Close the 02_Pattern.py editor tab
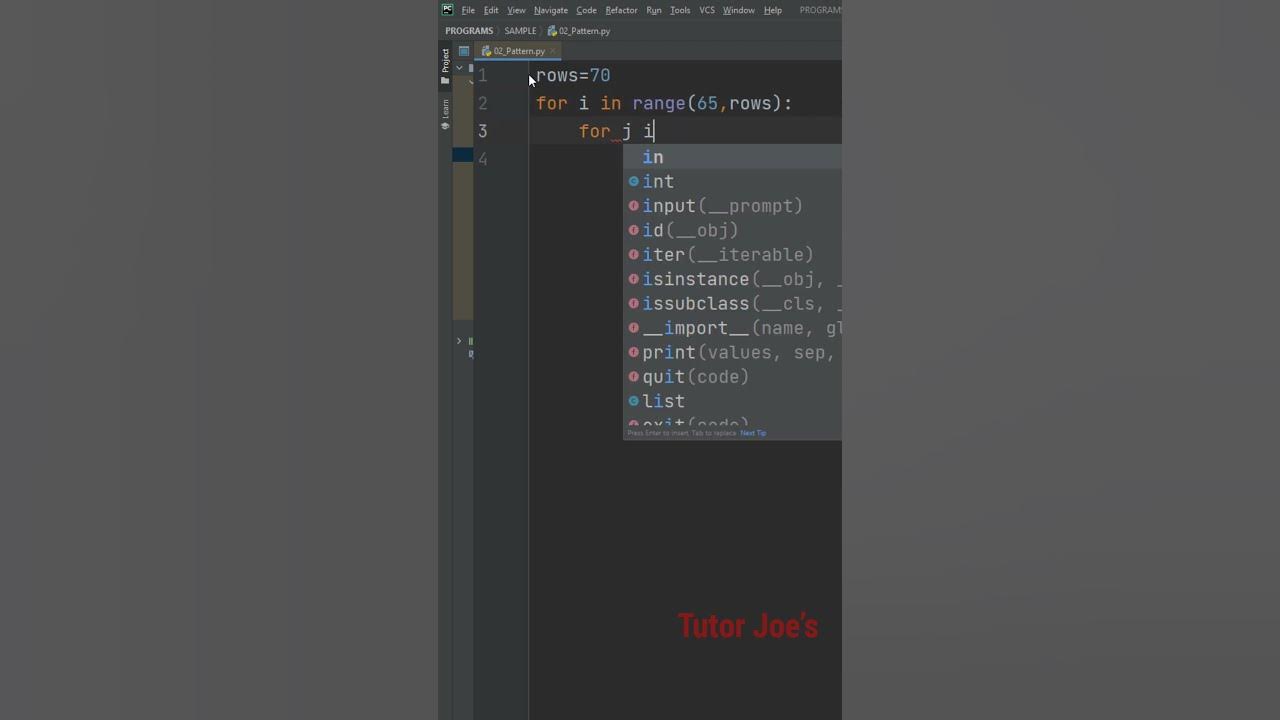Screen dimensions: 1280x720 [553, 51]
